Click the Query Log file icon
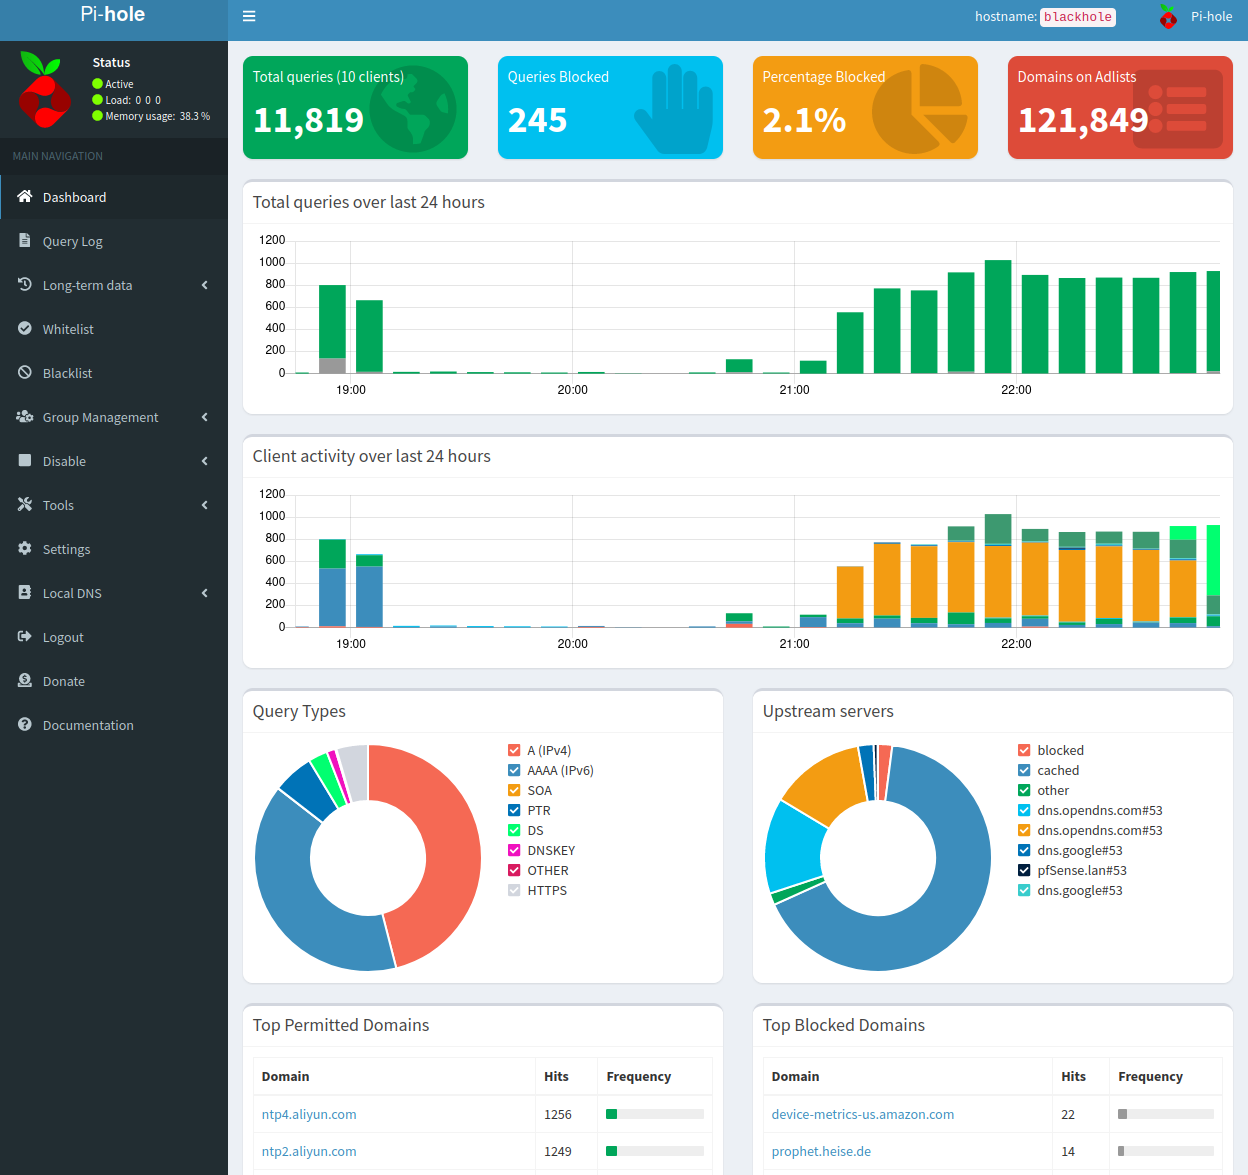The height and width of the screenshot is (1175, 1248). [25, 241]
